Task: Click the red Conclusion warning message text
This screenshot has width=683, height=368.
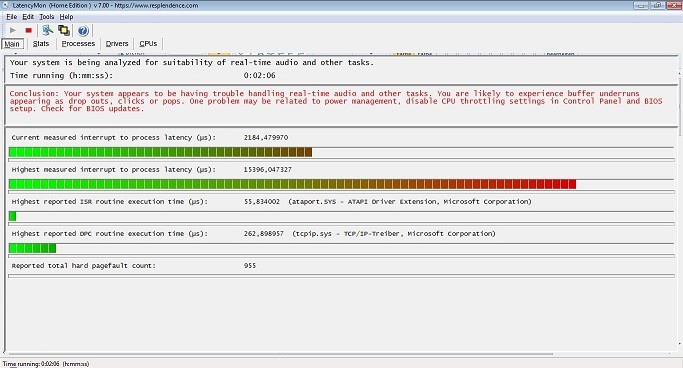Action: (336, 101)
